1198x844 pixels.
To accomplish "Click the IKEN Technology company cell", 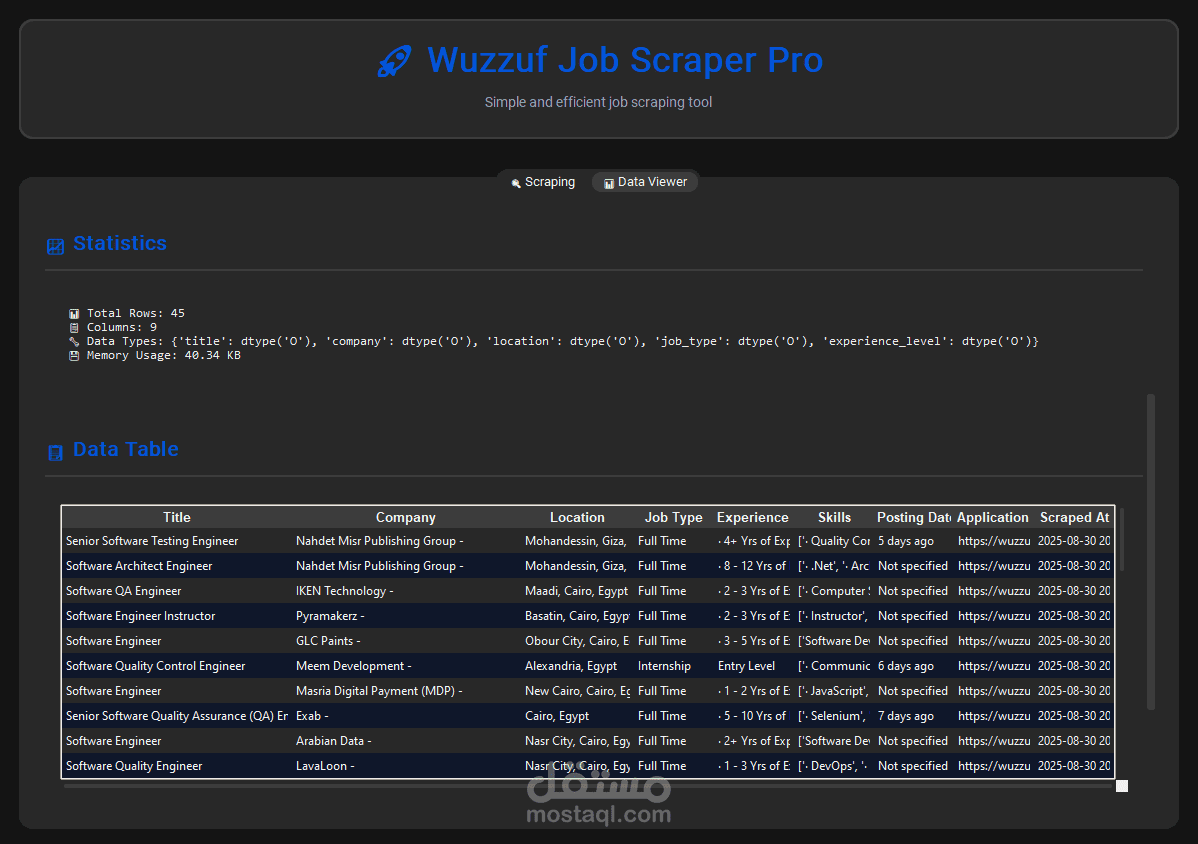I will (x=406, y=591).
